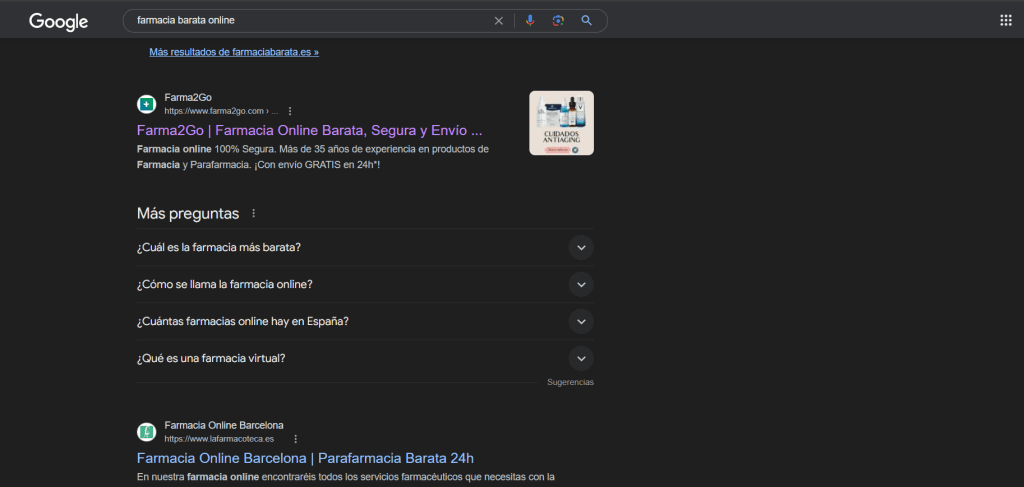
Task: Open "Más resultados de farmaciabarata.es" link
Action: coord(234,51)
